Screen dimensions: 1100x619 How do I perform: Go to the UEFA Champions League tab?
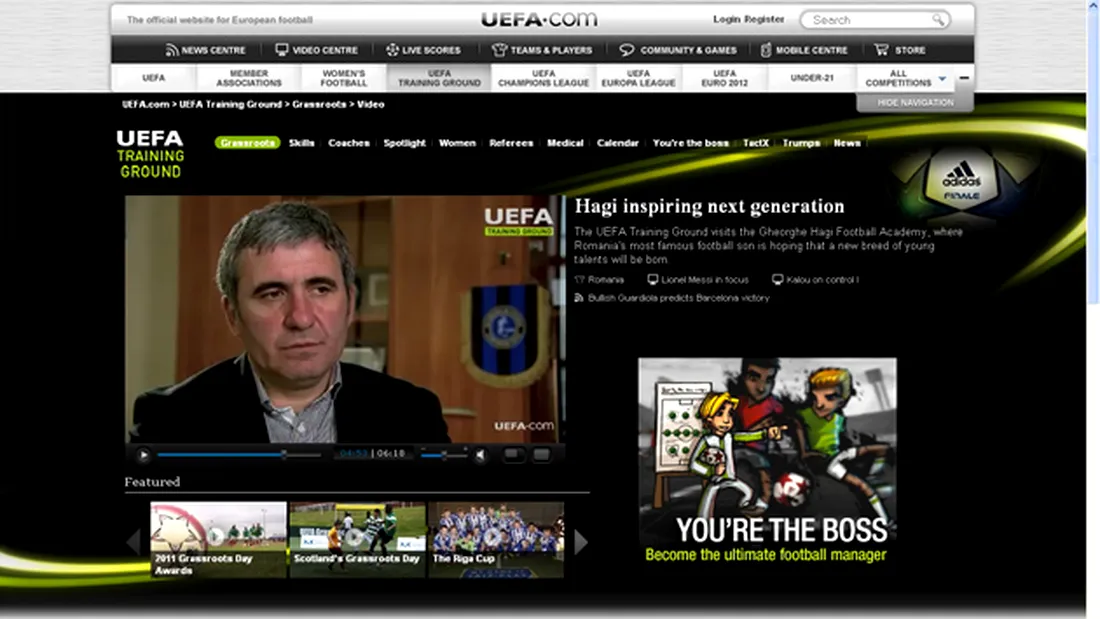(544, 78)
